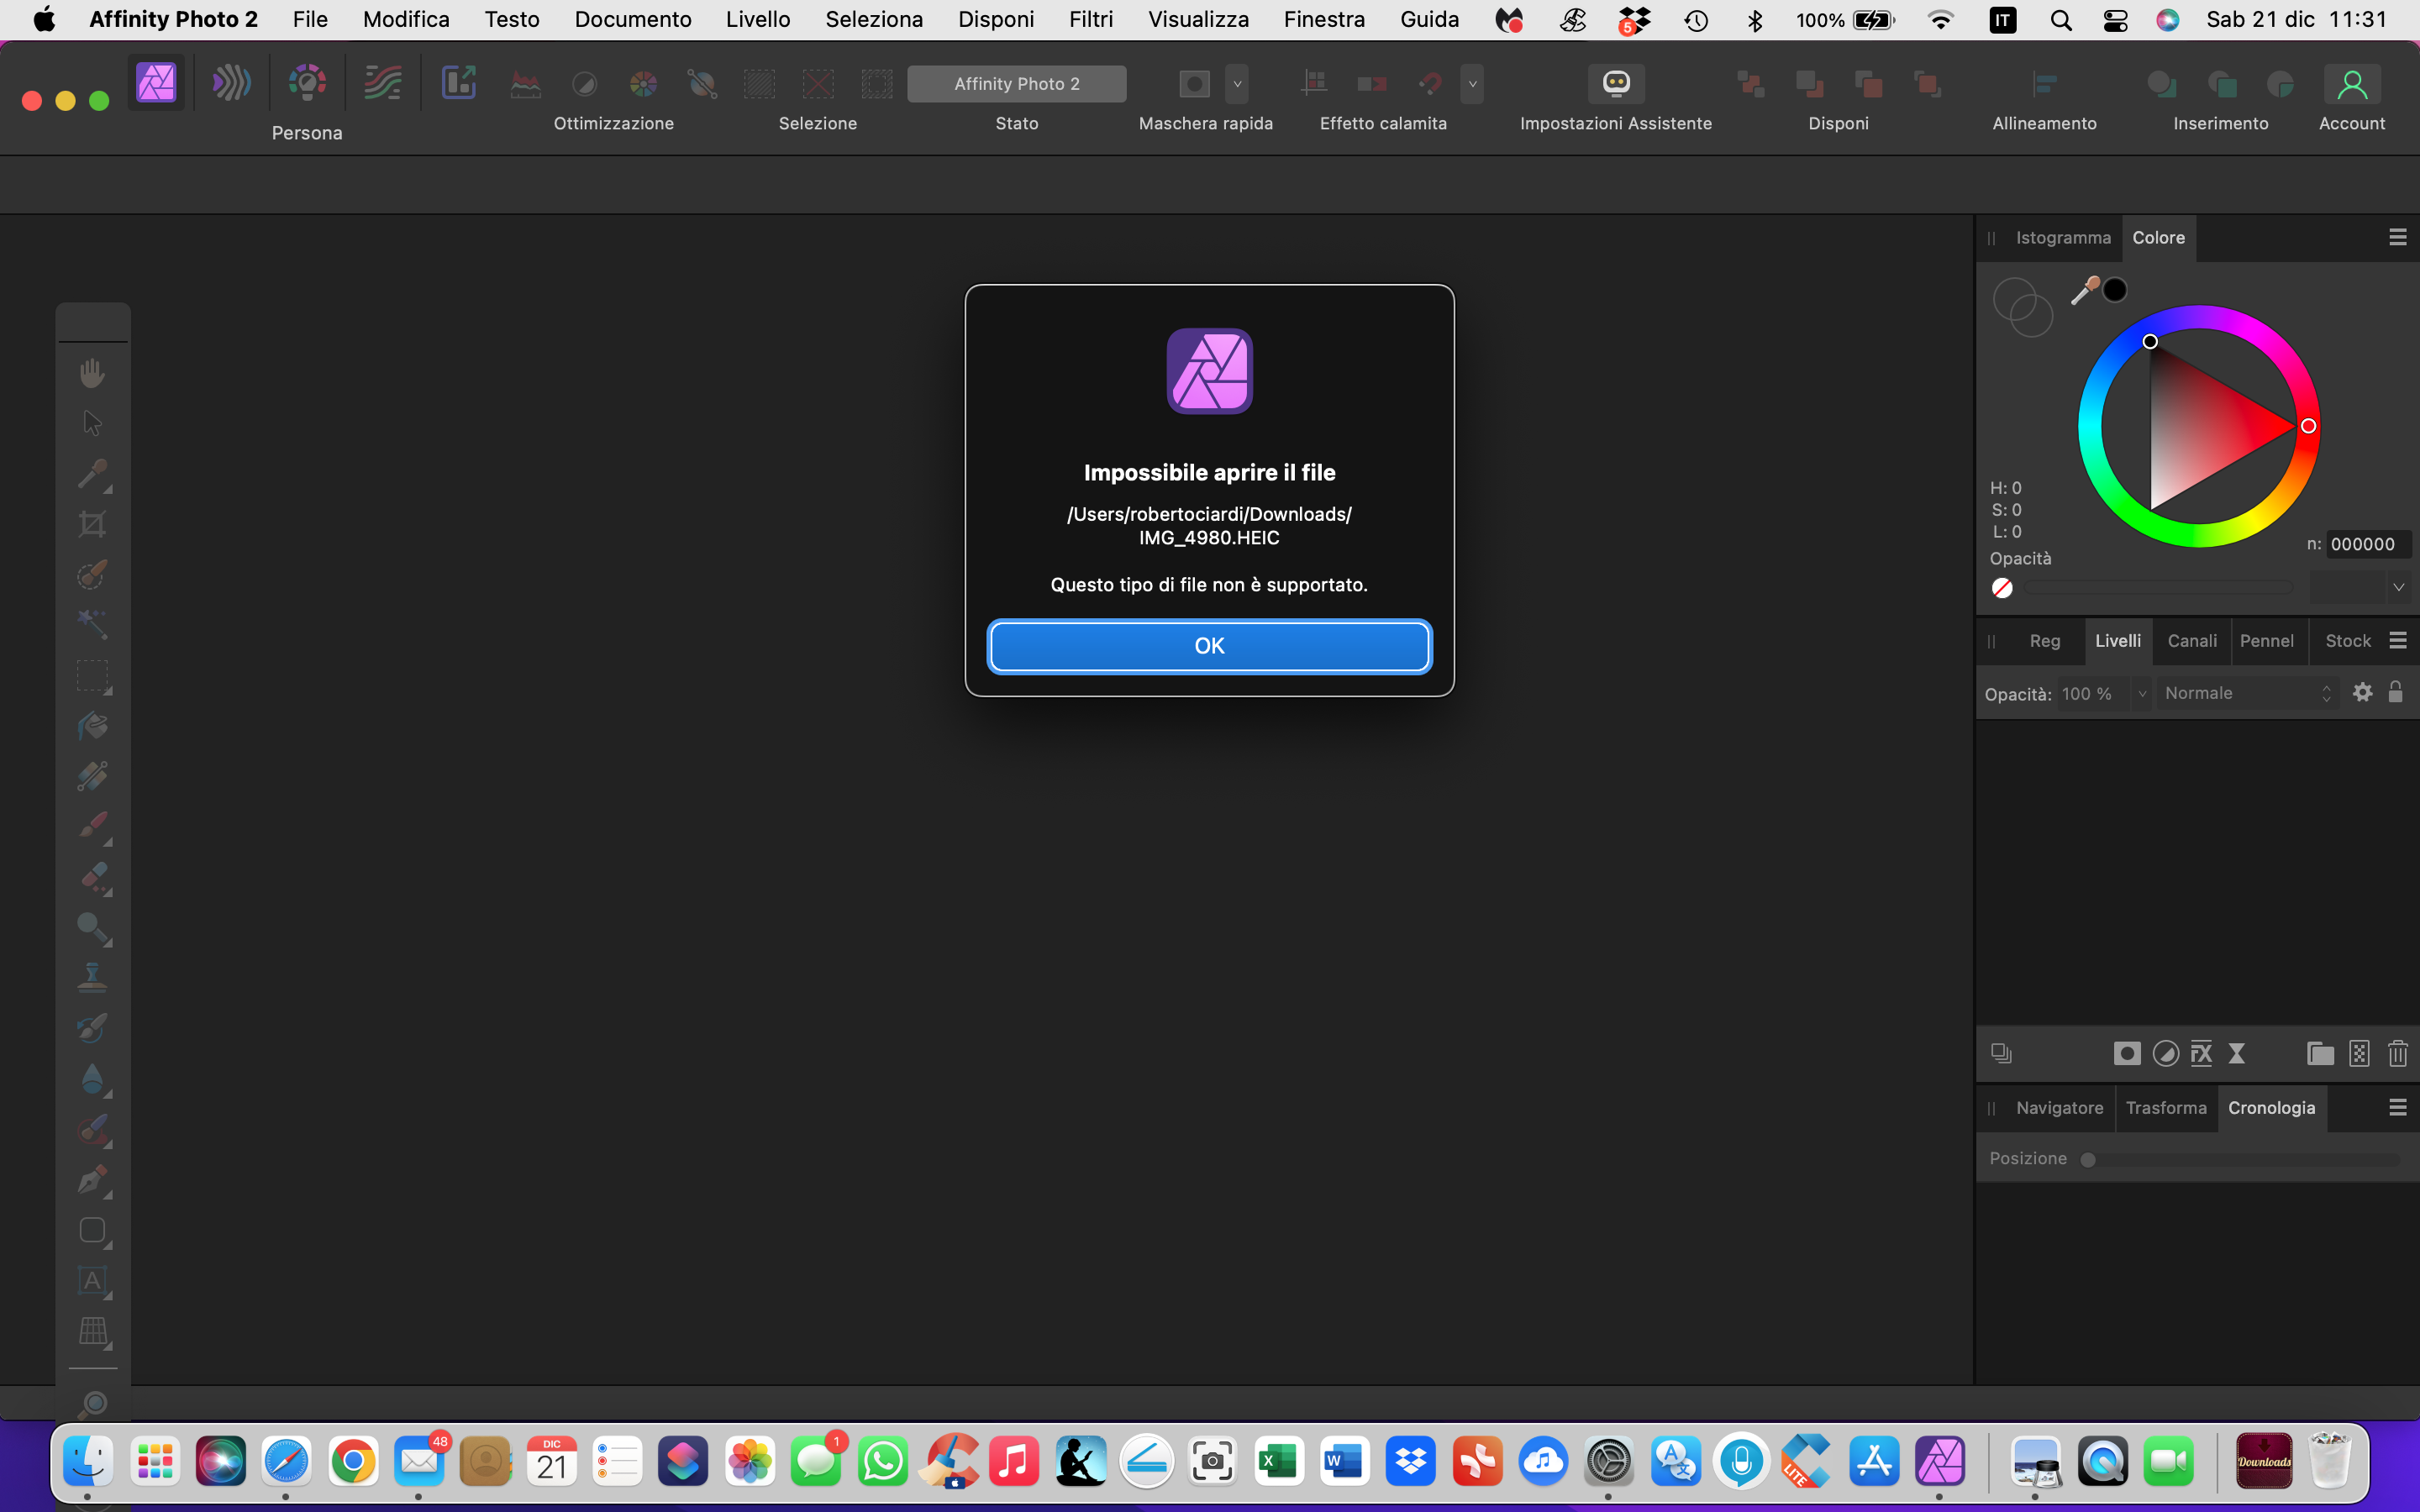Select the Move tool arrow
The width and height of the screenshot is (2420, 1512).
[92, 423]
